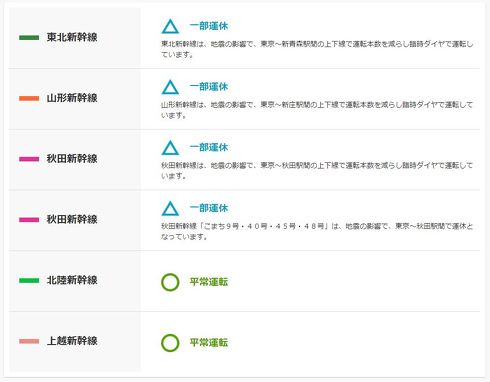Click the orange color bar beside 山形新幹線

(29, 98)
